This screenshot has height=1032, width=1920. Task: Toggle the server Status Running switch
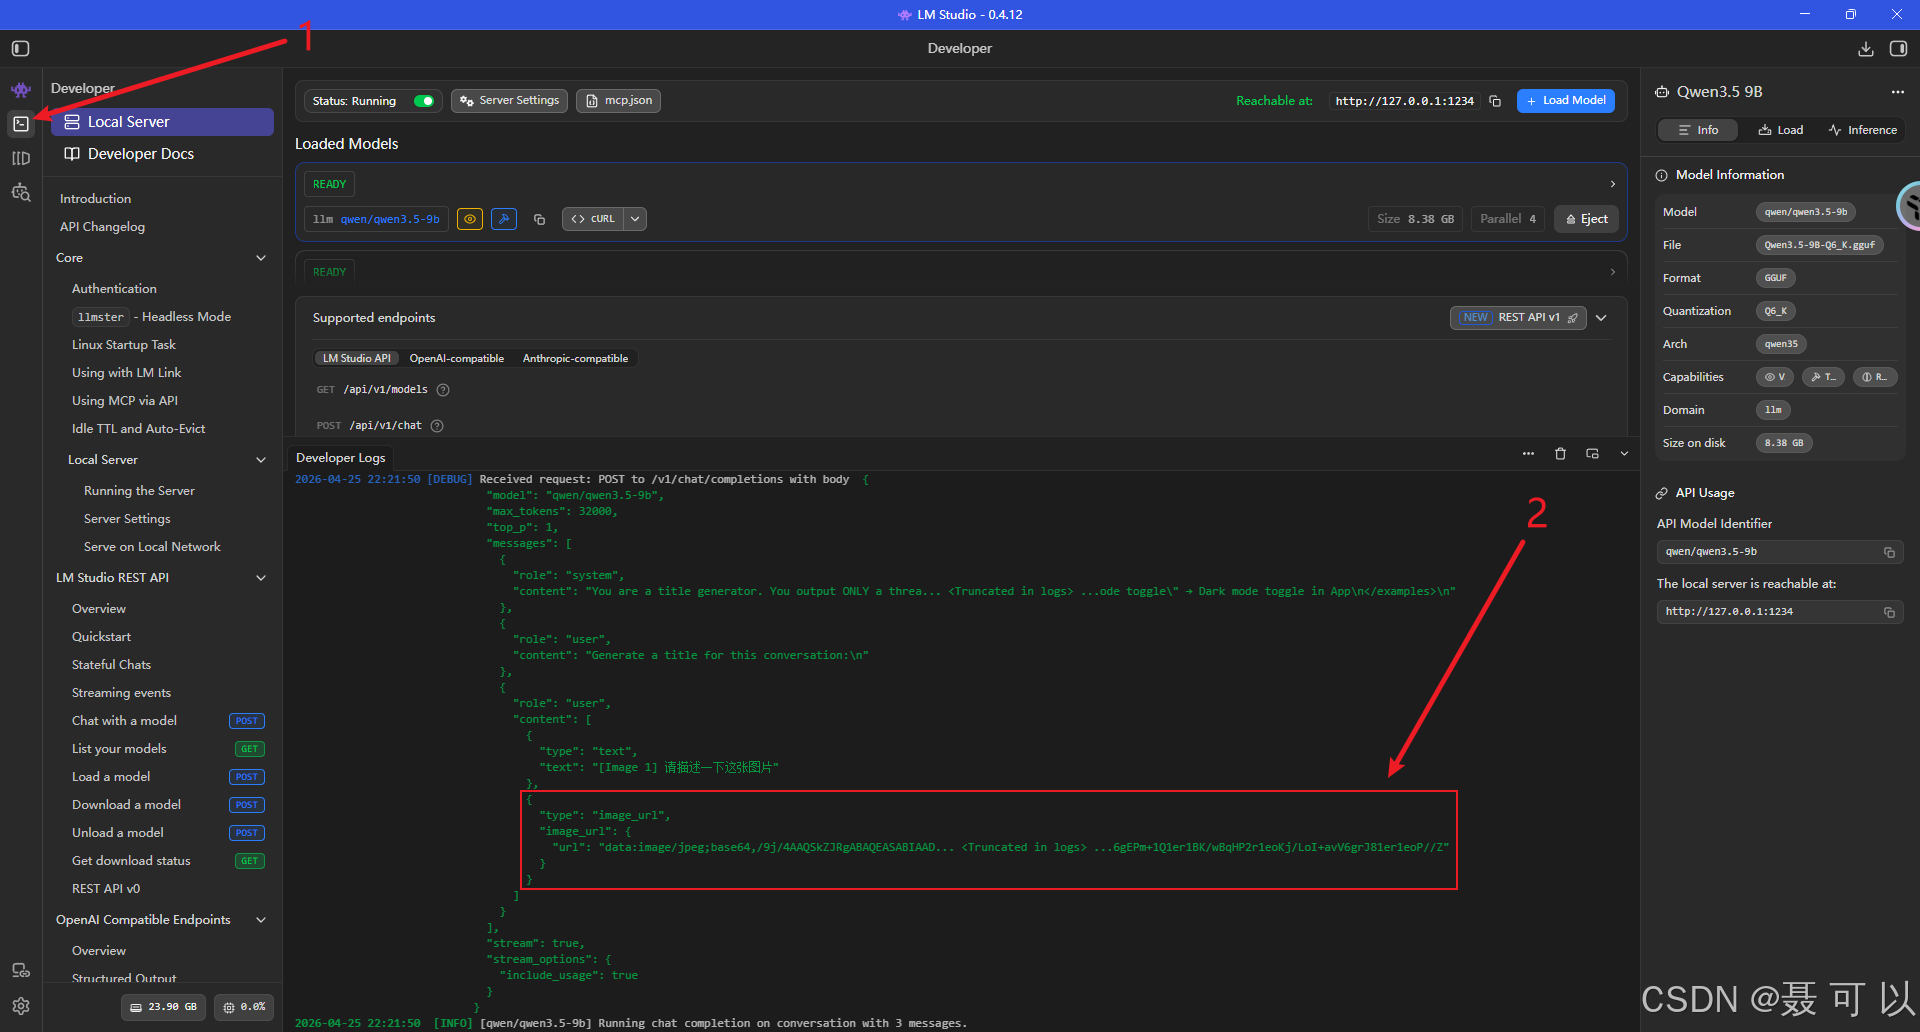tap(424, 101)
